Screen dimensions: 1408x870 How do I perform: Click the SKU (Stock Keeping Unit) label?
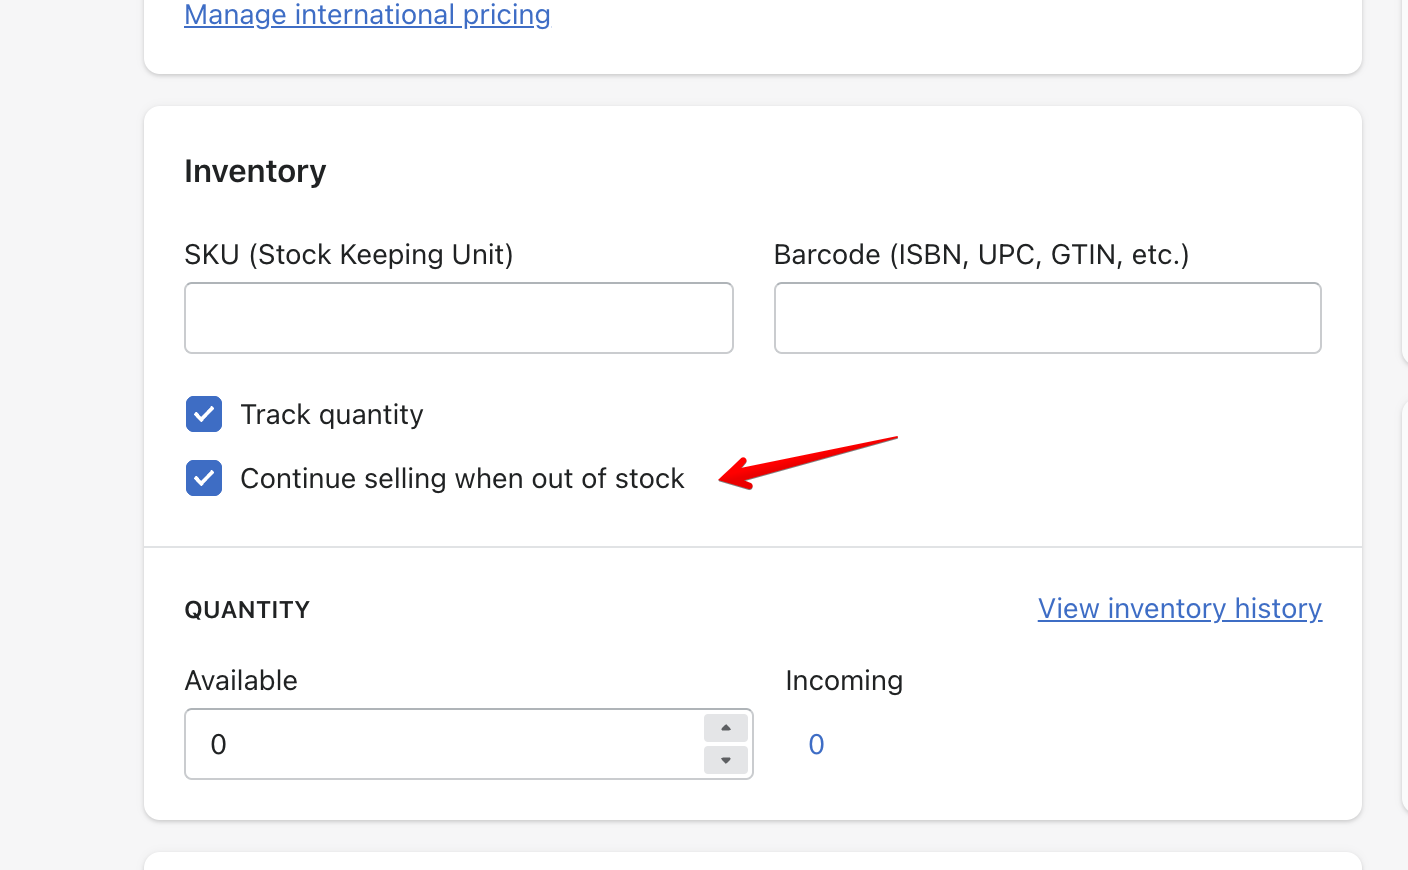[x=348, y=254]
